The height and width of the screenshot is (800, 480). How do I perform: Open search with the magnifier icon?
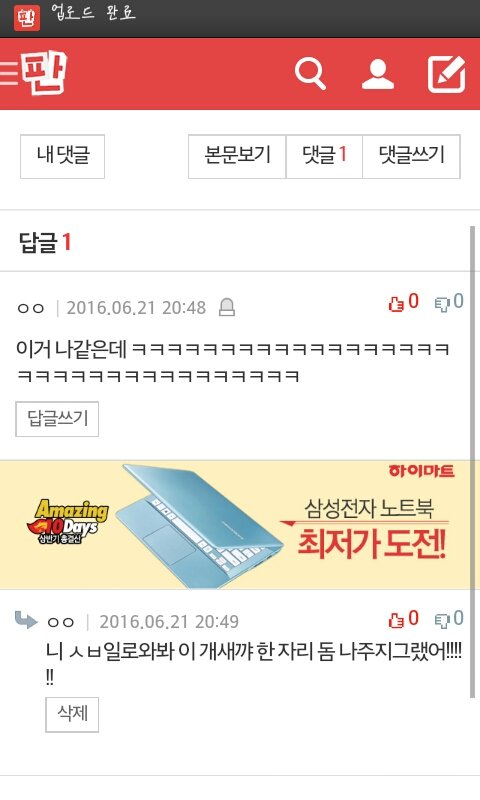tap(310, 74)
